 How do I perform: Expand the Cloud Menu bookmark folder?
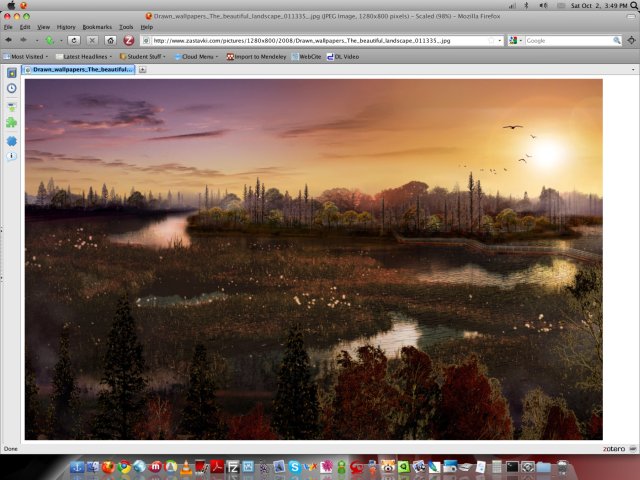[x=196, y=57]
